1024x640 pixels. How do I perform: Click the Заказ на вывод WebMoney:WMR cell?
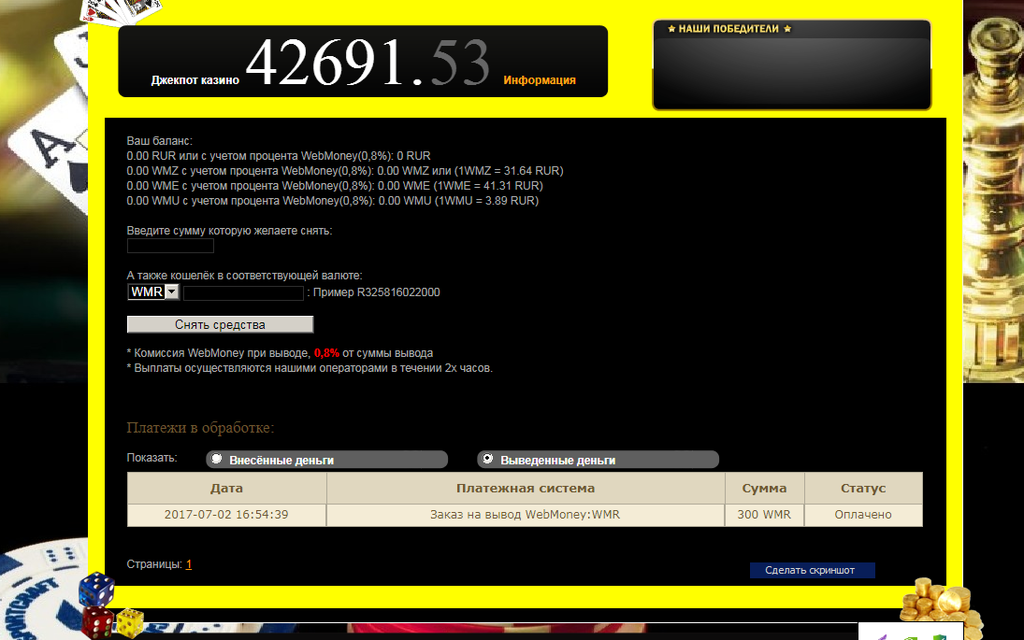point(526,515)
